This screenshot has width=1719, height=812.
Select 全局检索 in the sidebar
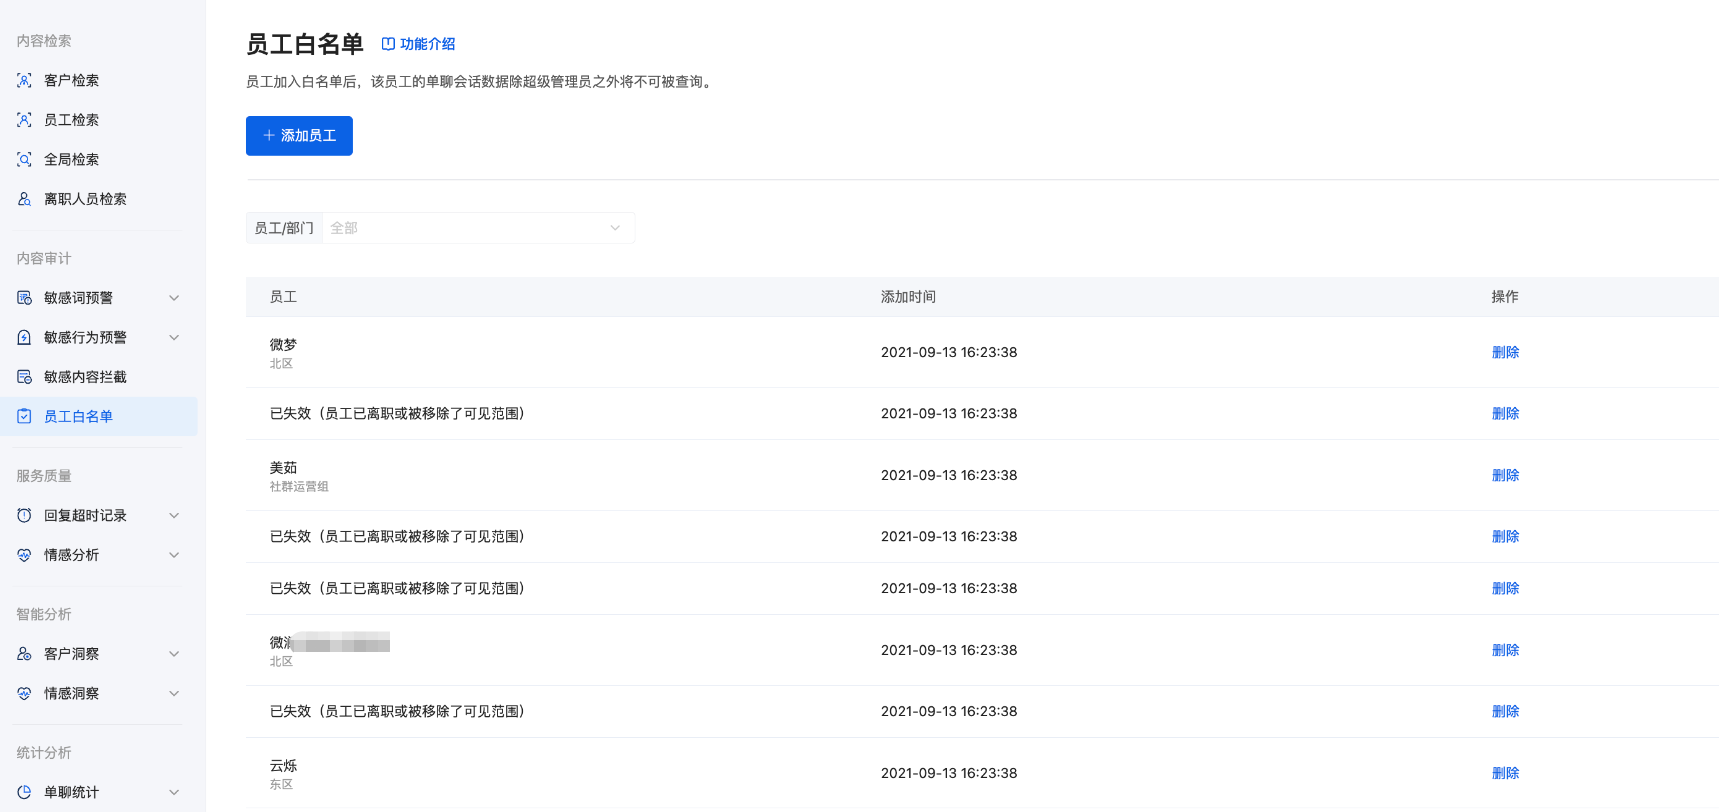[99, 159]
